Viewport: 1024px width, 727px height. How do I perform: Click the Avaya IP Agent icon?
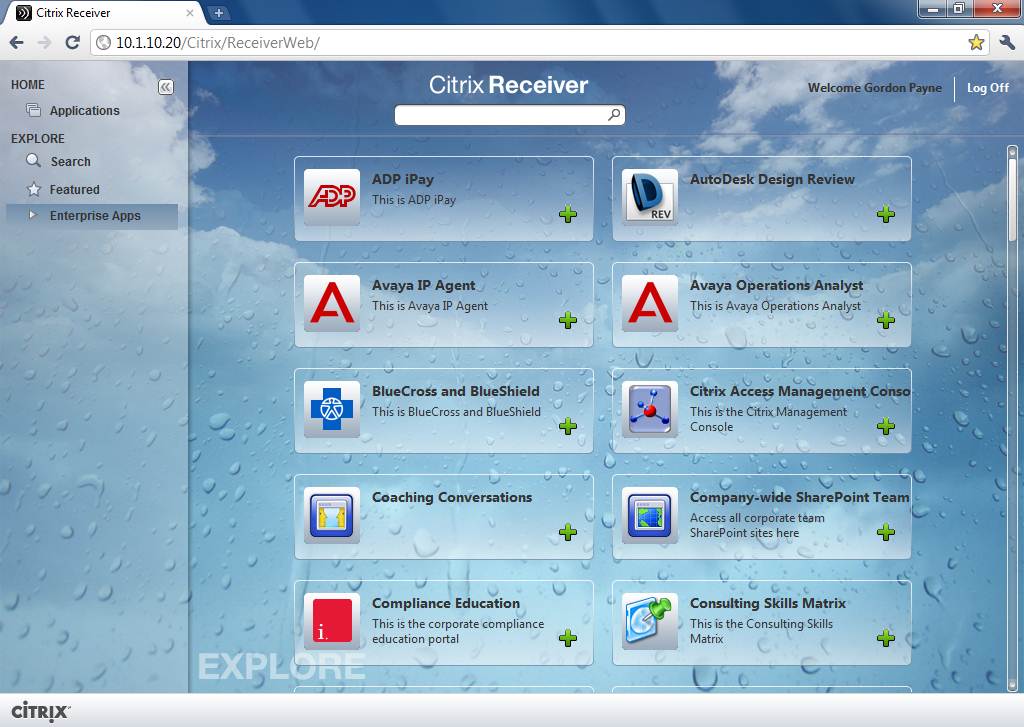click(331, 303)
